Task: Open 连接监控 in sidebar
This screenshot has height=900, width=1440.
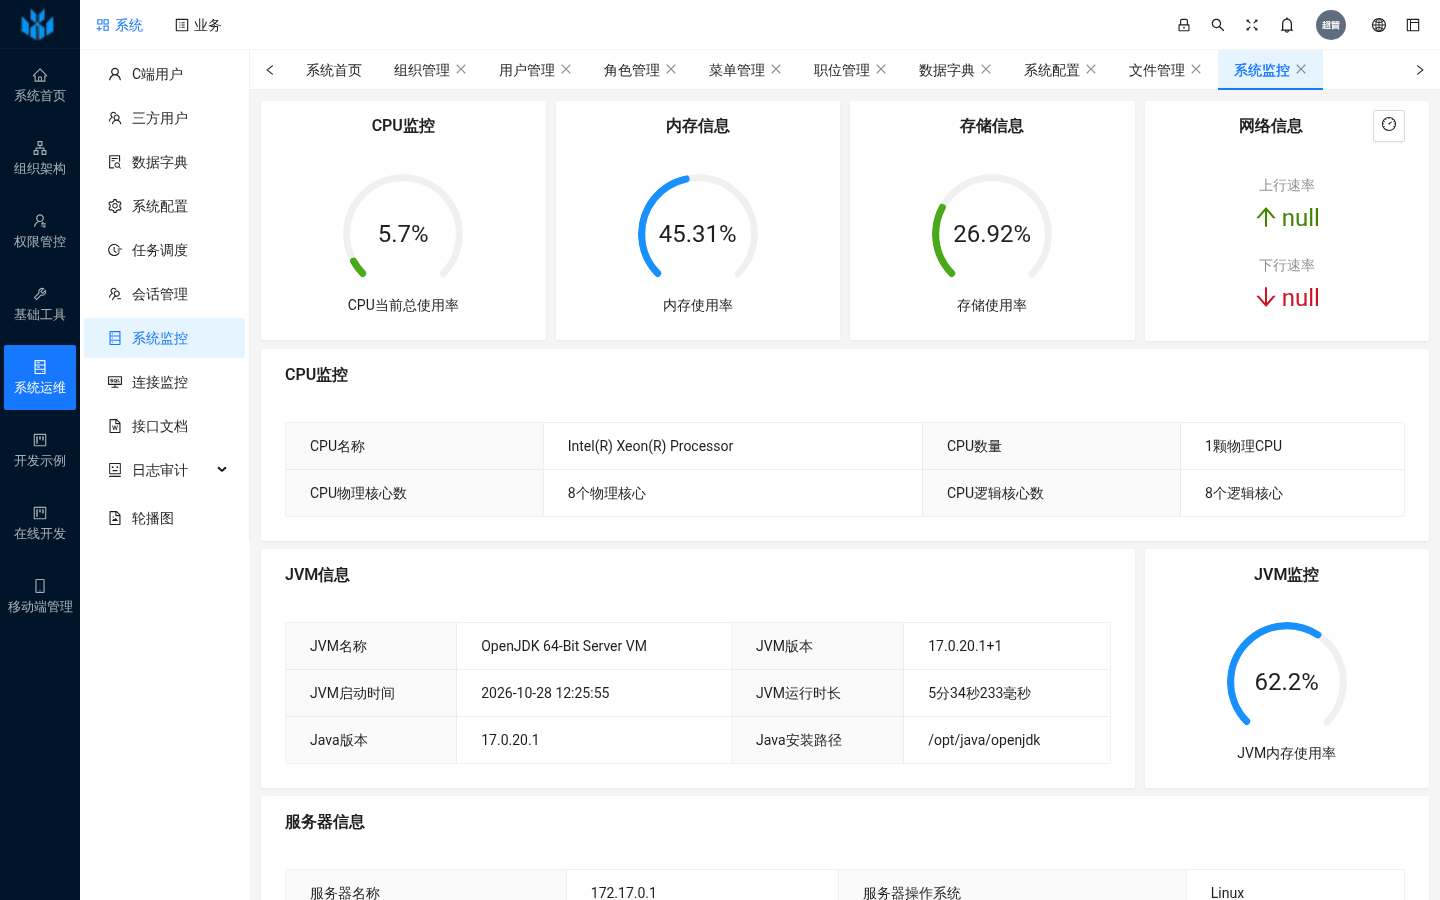Action: coord(165,382)
